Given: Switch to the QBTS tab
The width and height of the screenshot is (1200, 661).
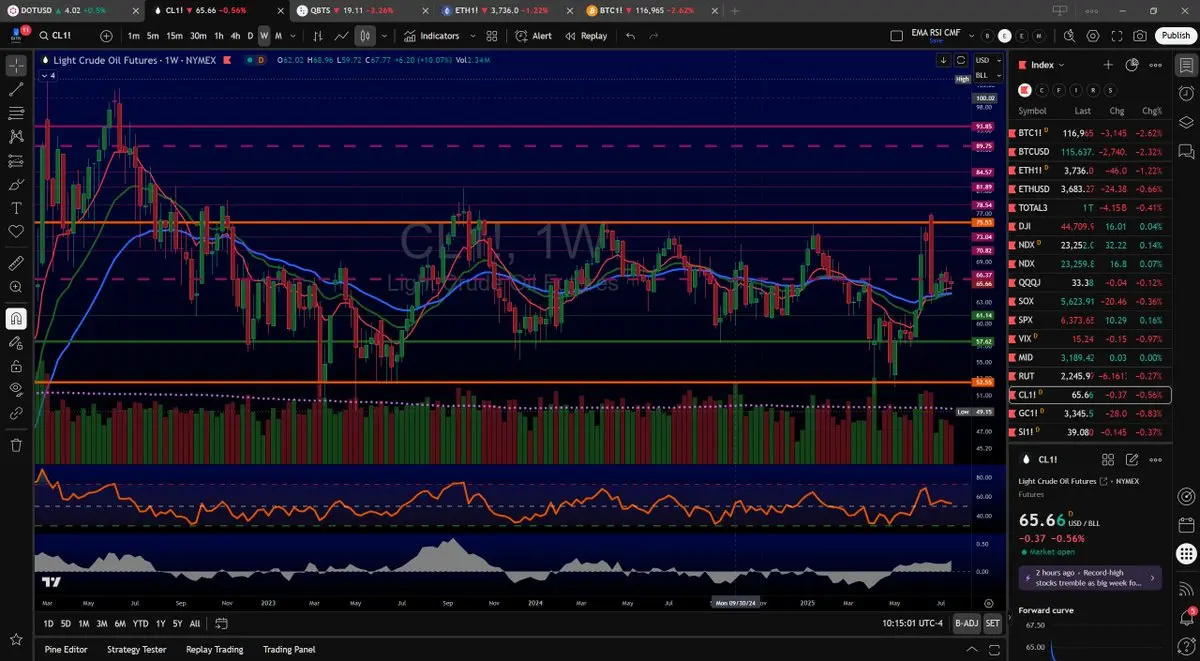Looking at the screenshot, I should 363,10.
